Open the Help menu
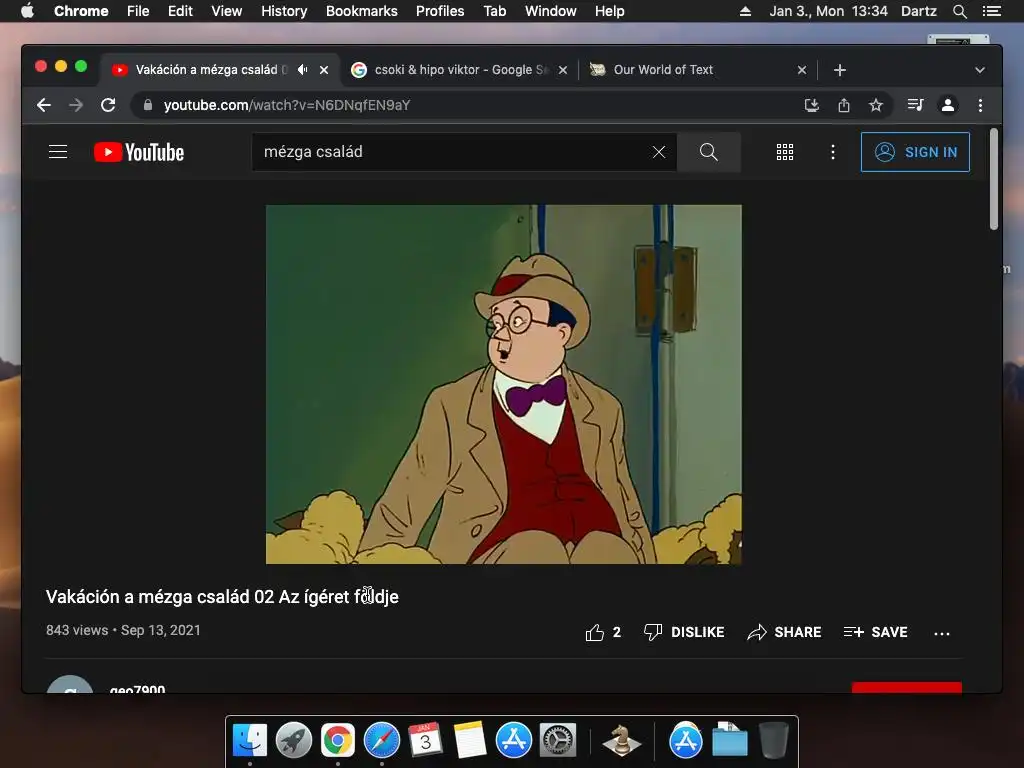1024x768 pixels. 609,11
